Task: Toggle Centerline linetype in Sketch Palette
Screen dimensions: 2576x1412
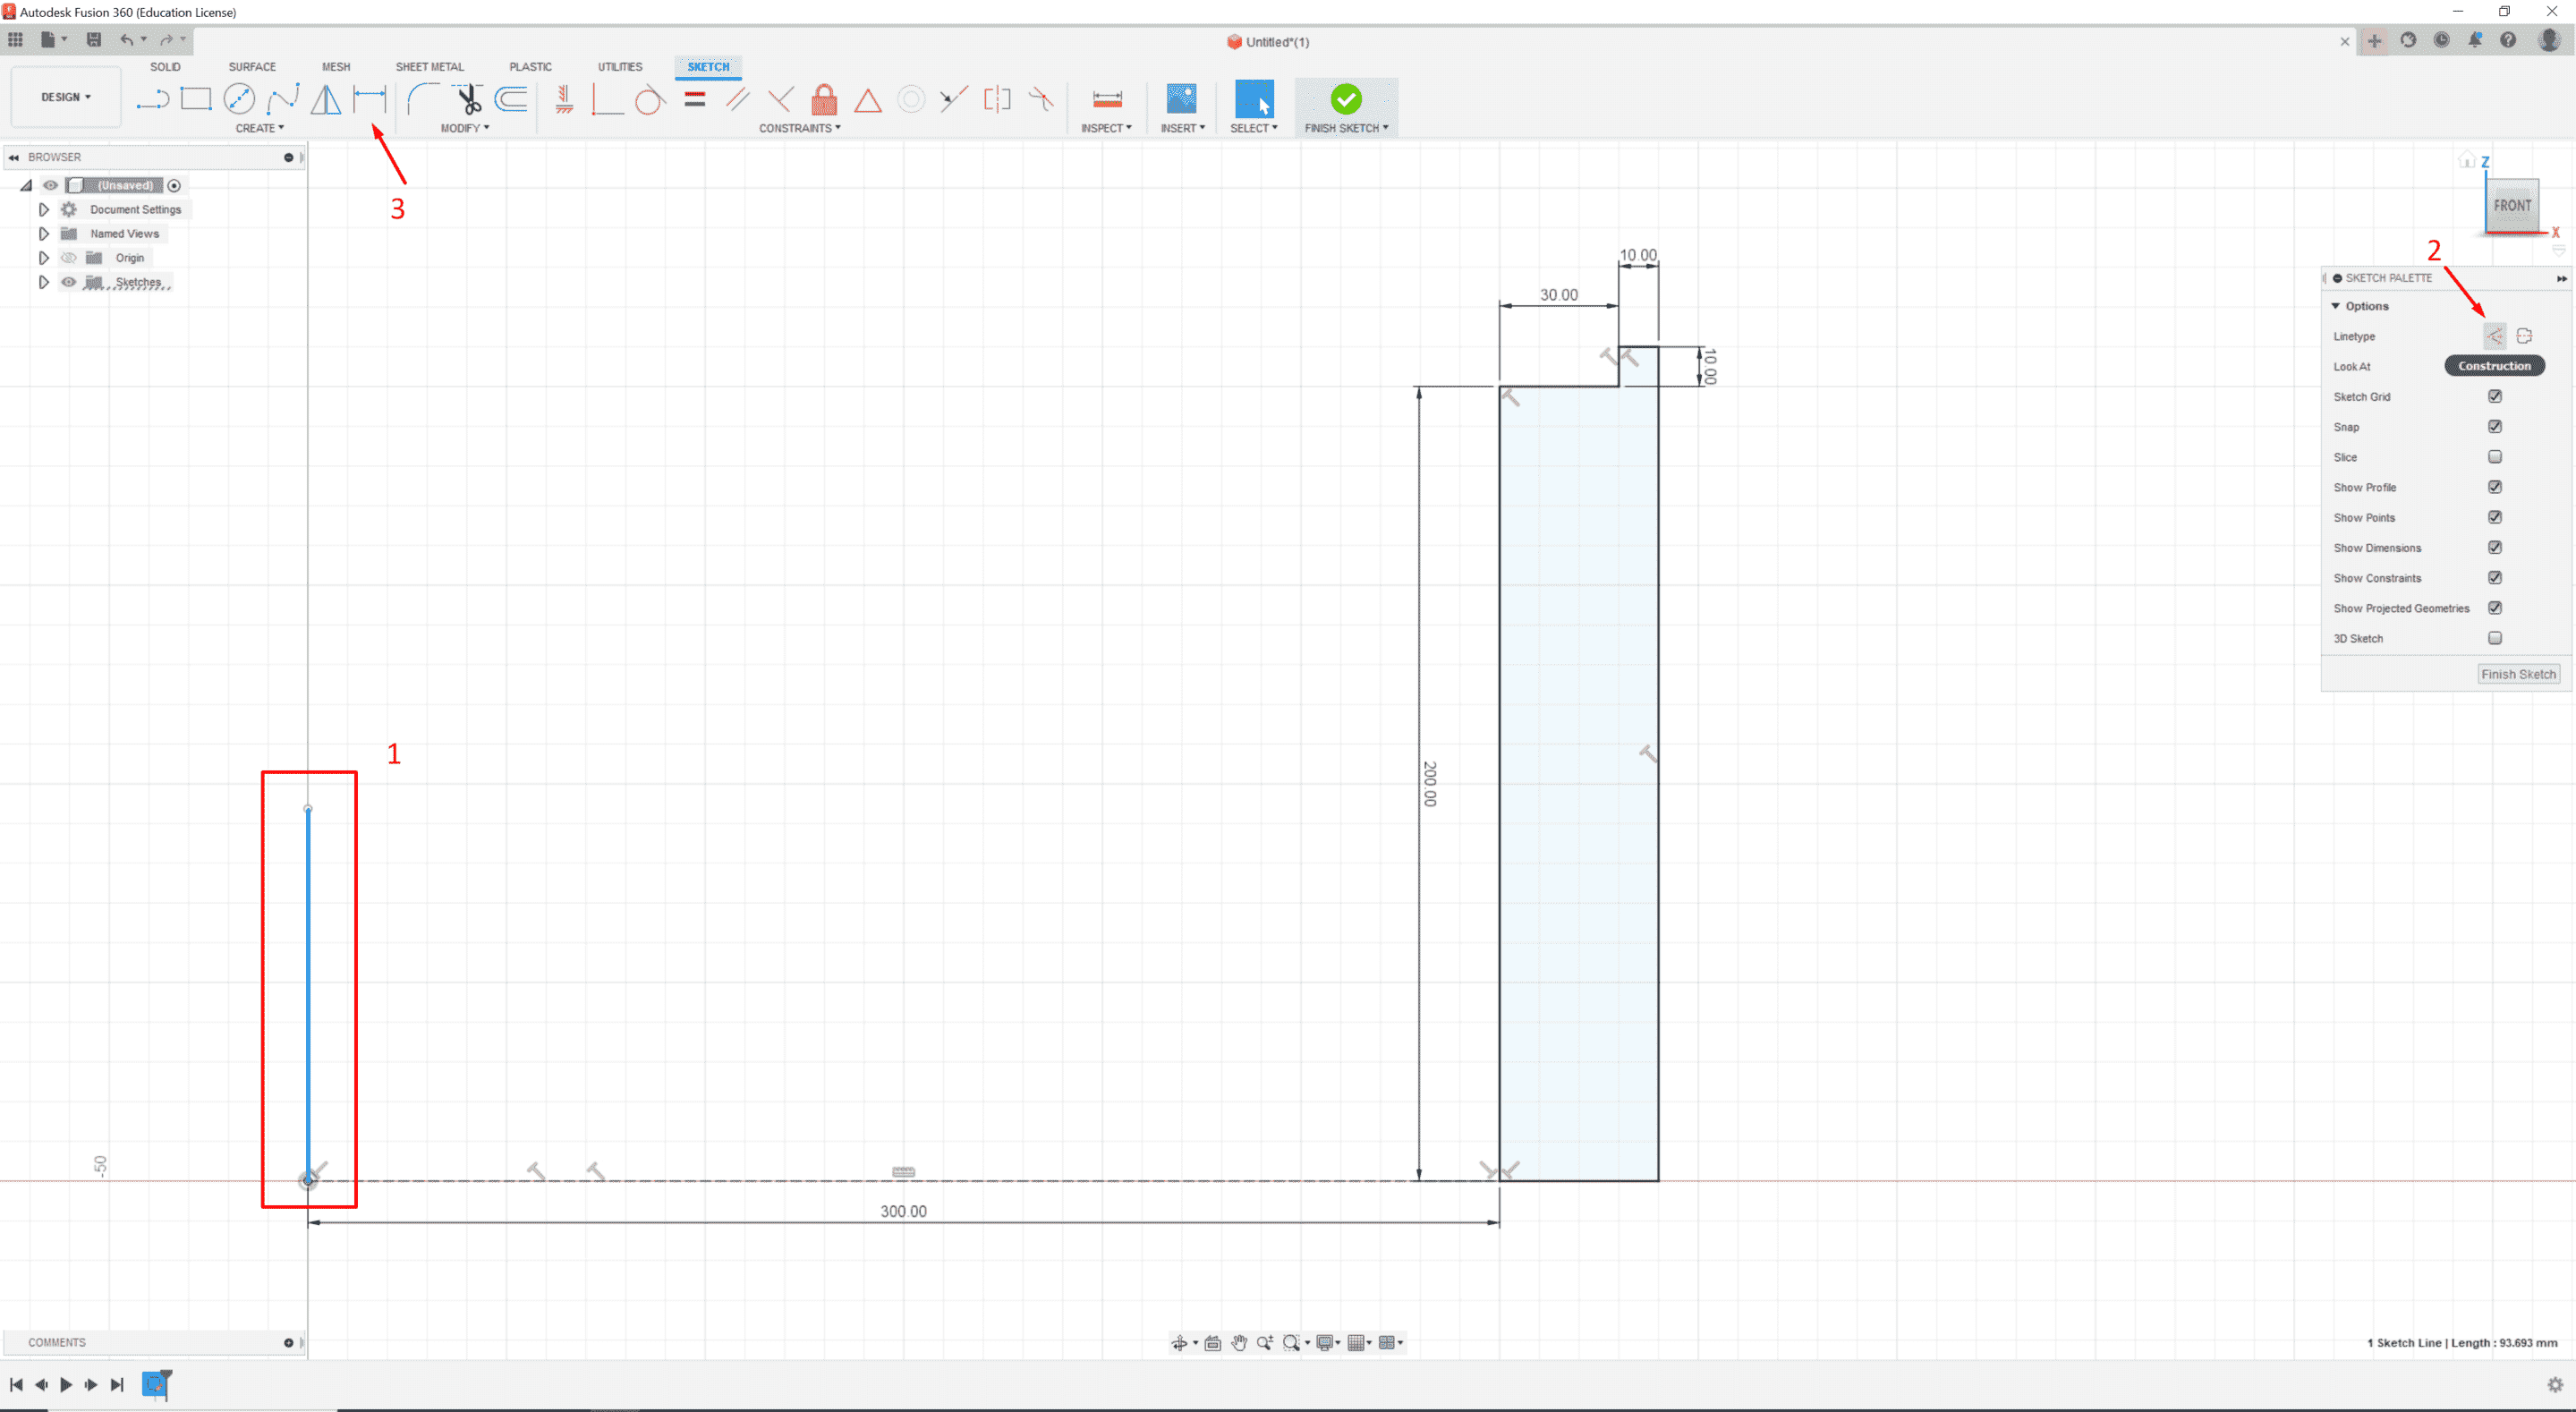Action: tap(2524, 336)
